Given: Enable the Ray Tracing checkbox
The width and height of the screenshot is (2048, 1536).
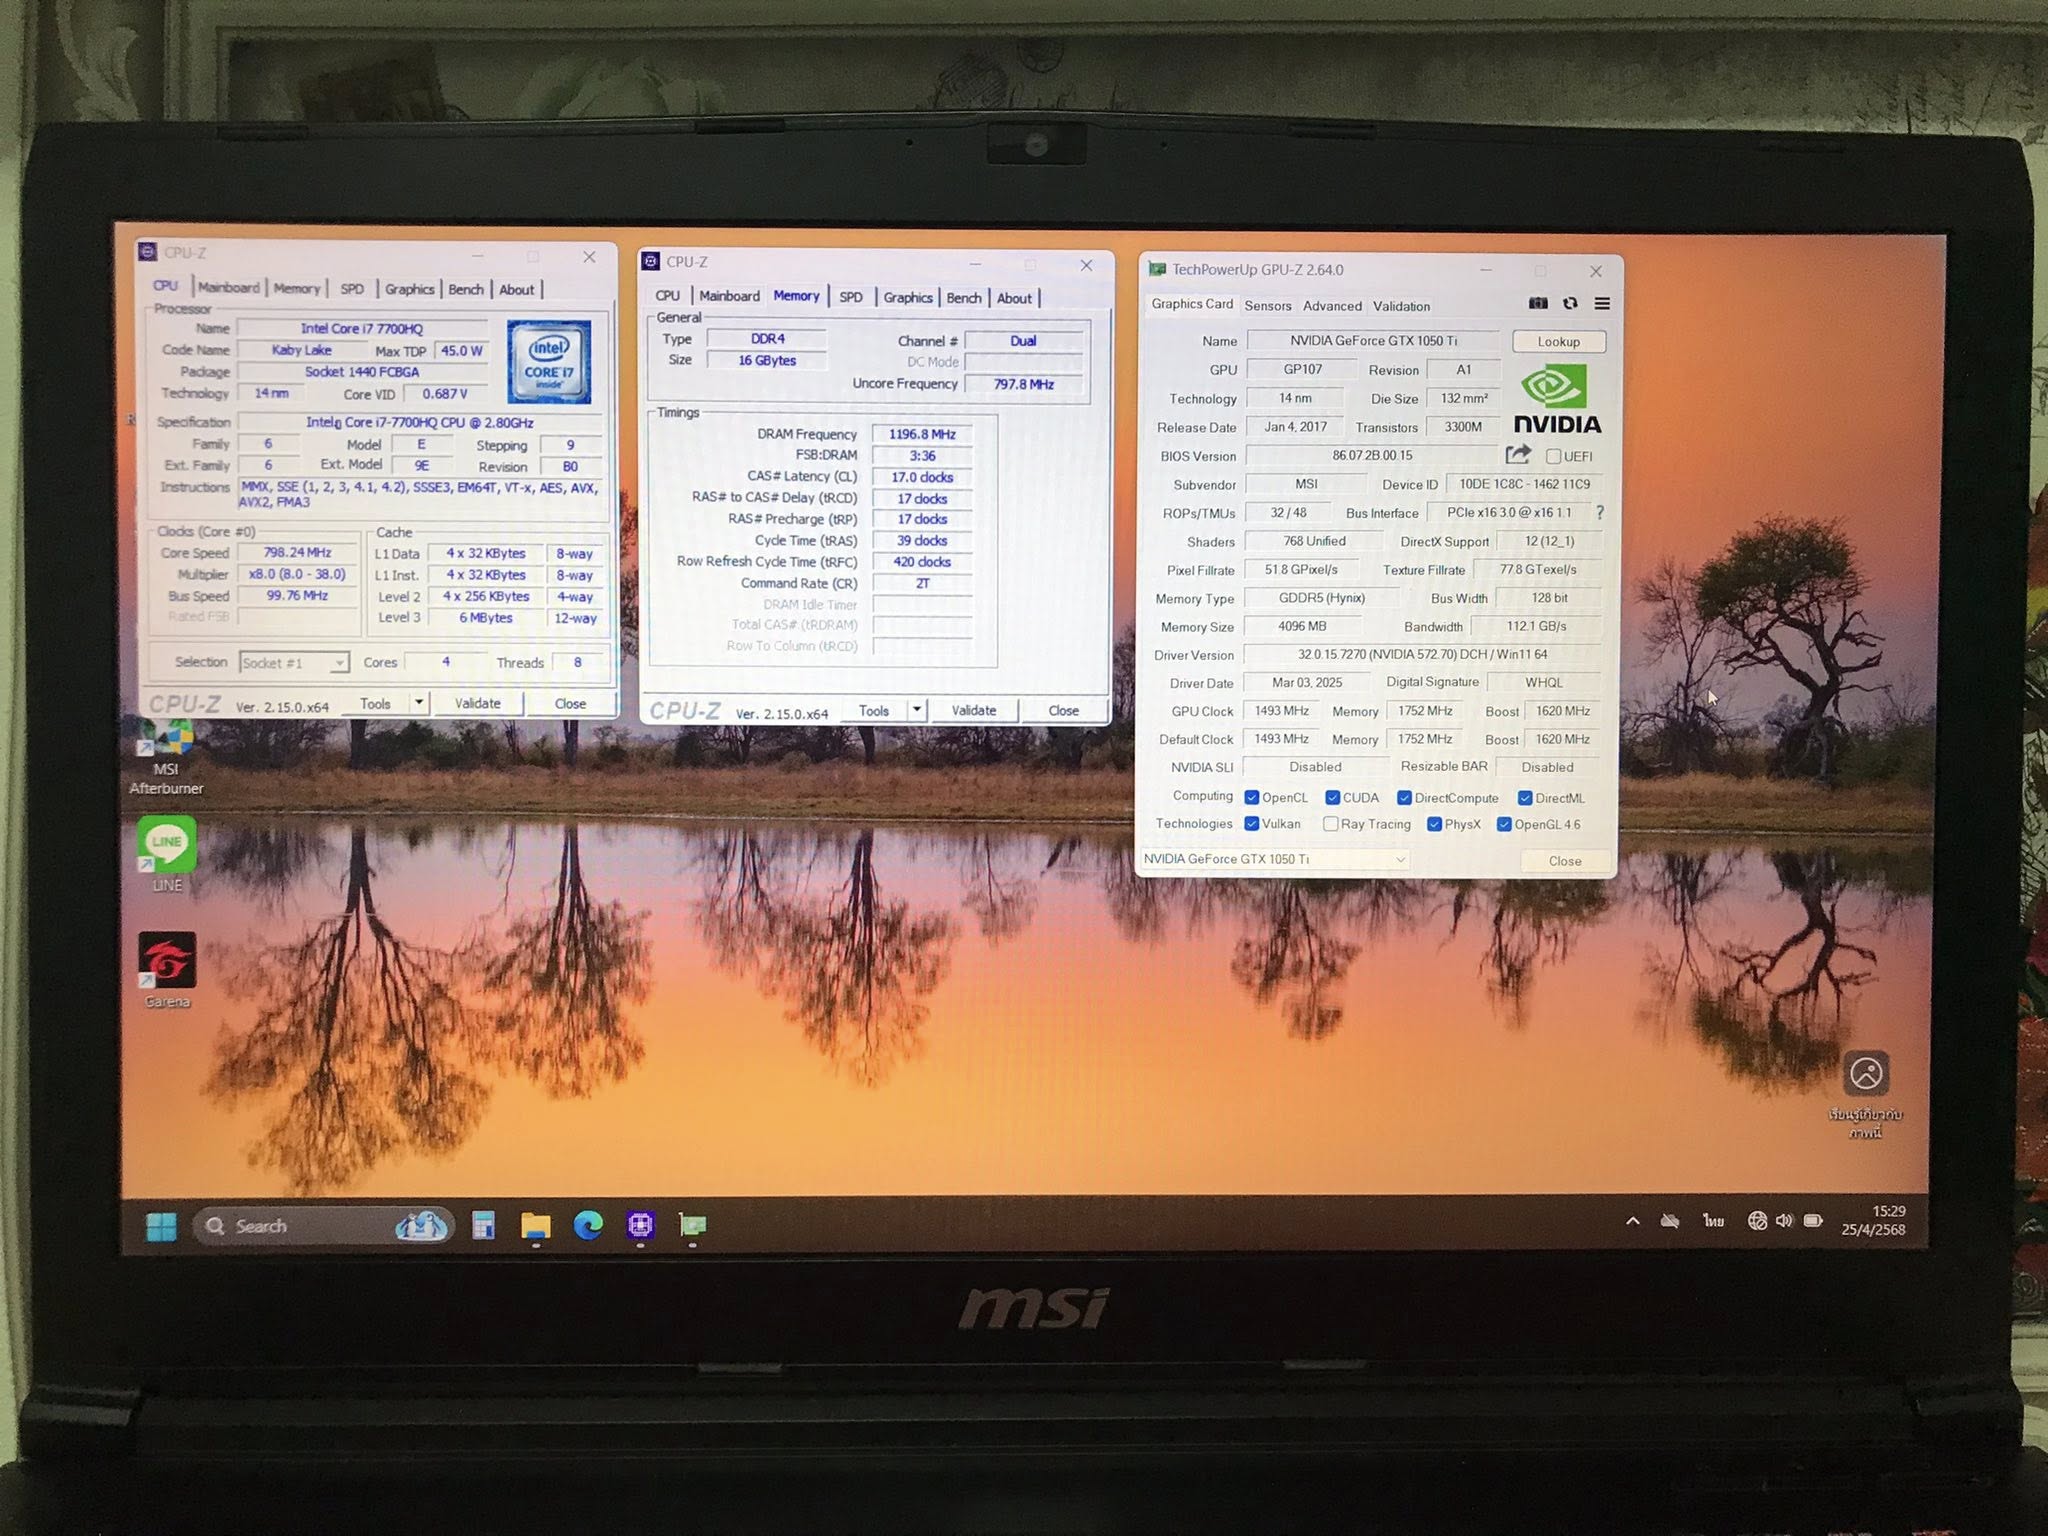Looking at the screenshot, I should [1330, 824].
